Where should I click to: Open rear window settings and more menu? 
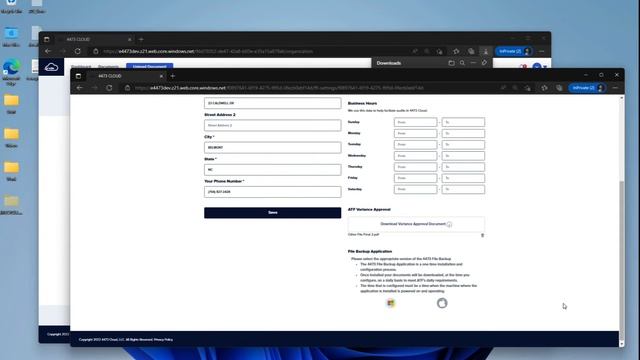click(x=542, y=51)
